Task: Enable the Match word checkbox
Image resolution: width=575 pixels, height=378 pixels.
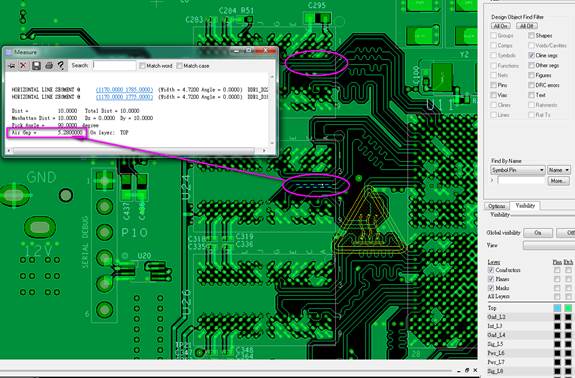Action: (x=143, y=66)
